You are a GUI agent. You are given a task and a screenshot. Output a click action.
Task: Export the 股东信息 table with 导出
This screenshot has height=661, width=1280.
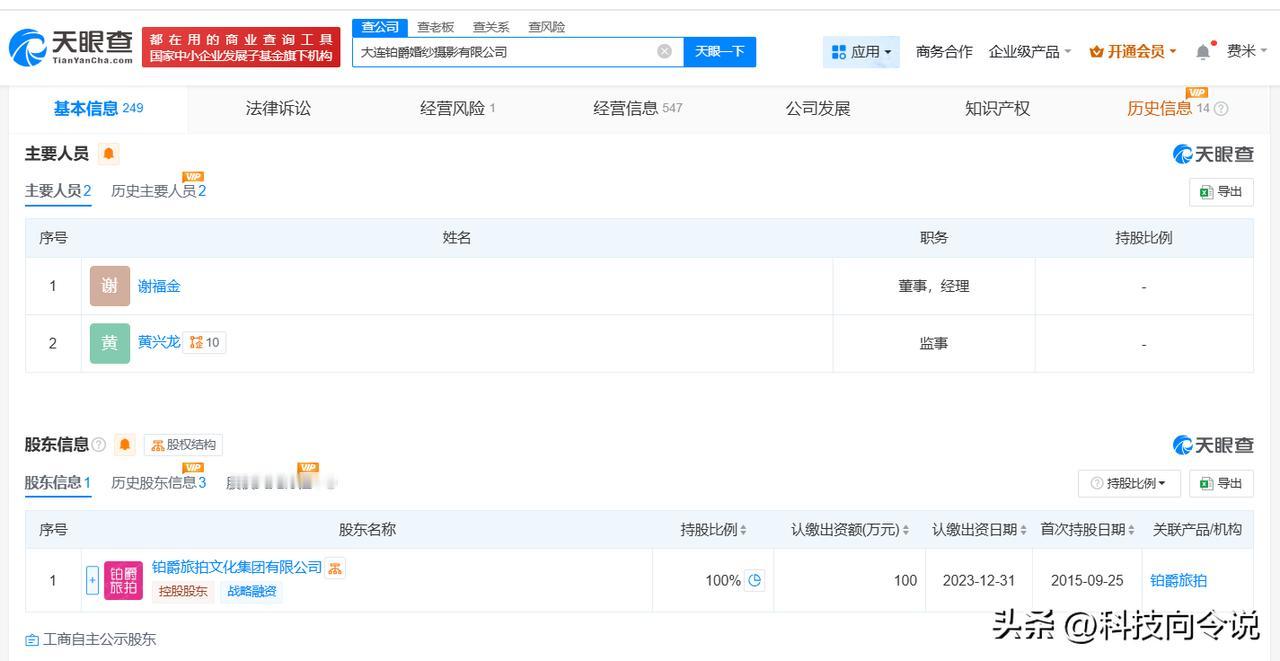click(x=1221, y=483)
